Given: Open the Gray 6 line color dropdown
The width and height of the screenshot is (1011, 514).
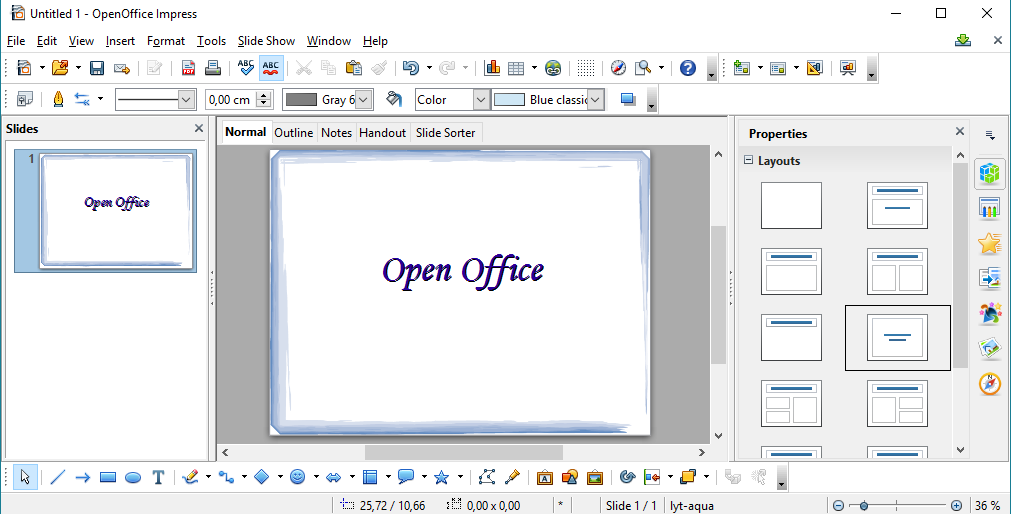Looking at the screenshot, I should [364, 99].
